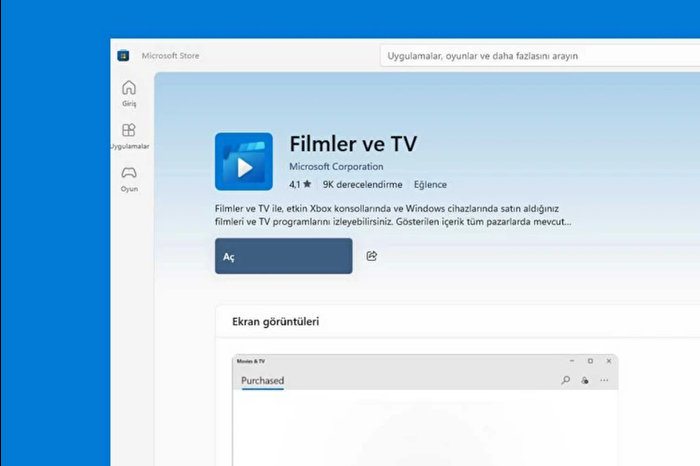Focus the store search field
Image resolution: width=700 pixels, height=466 pixels.
click(540, 56)
